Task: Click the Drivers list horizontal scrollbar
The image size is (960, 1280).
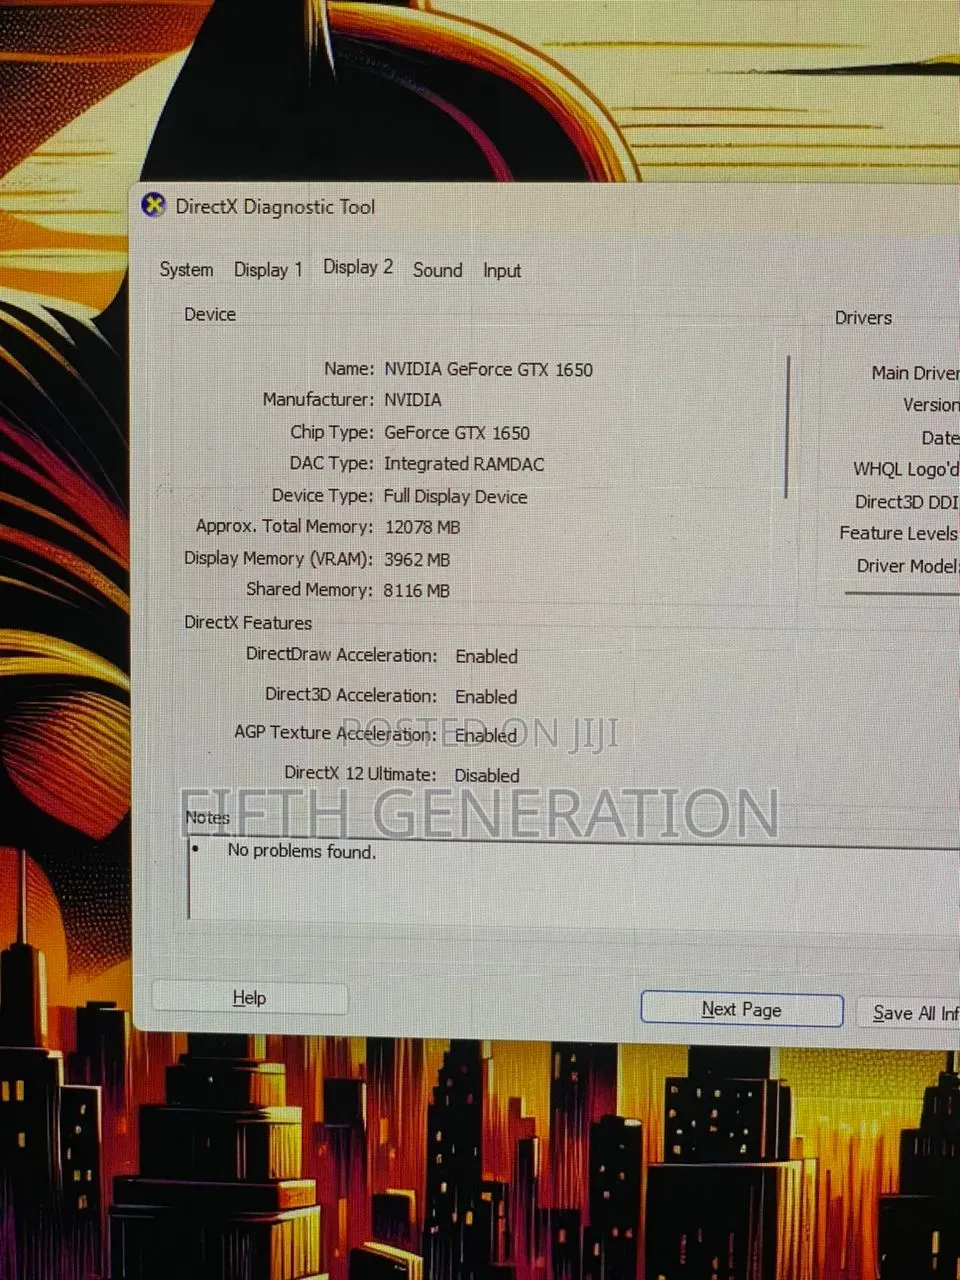Action: pyautogui.click(x=902, y=593)
